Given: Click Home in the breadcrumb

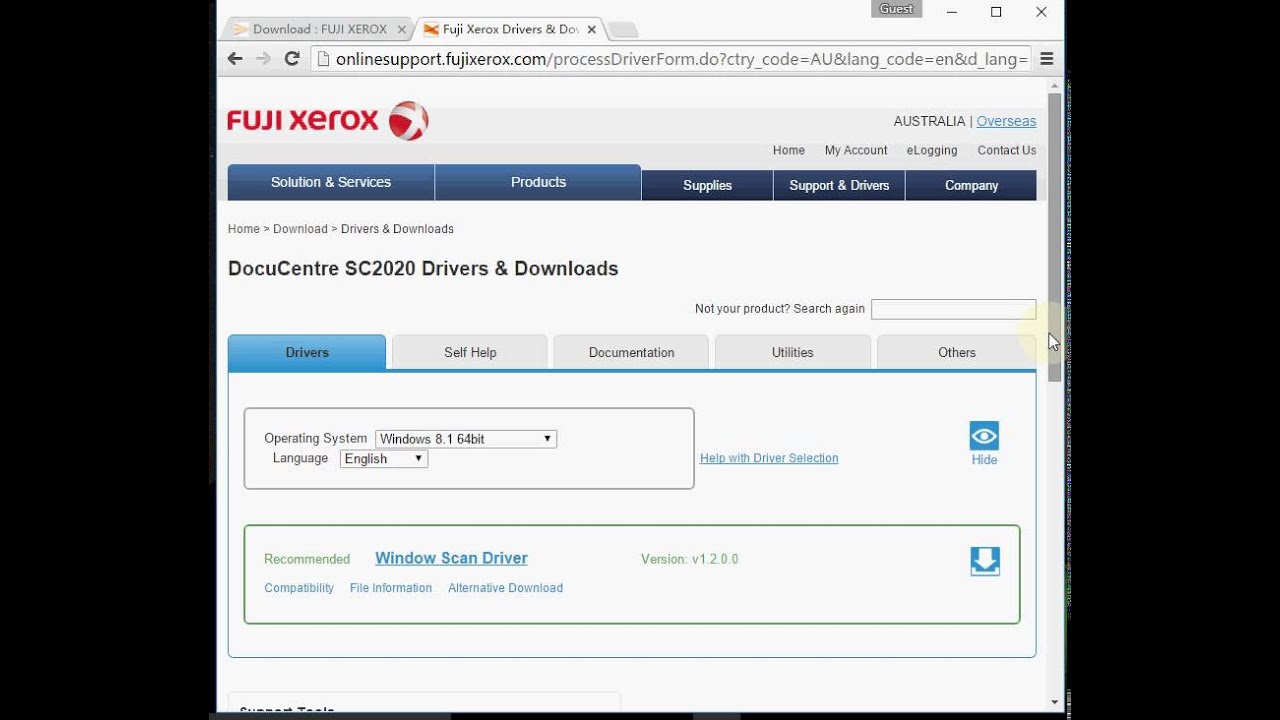Looking at the screenshot, I should click(244, 229).
